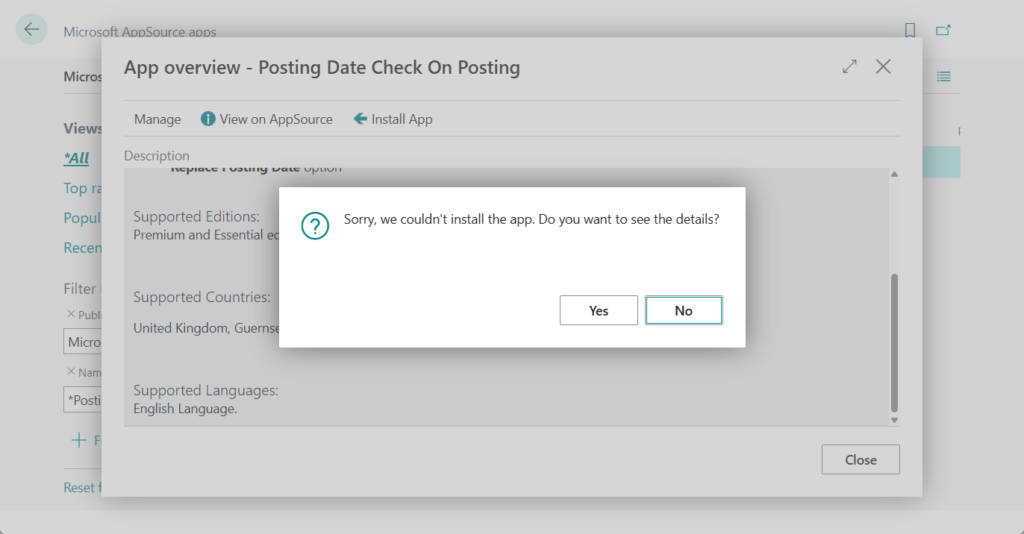Screen dimensions: 1024x534
Task: Remove the Publisher filter with its X
Action: click(x=70, y=314)
